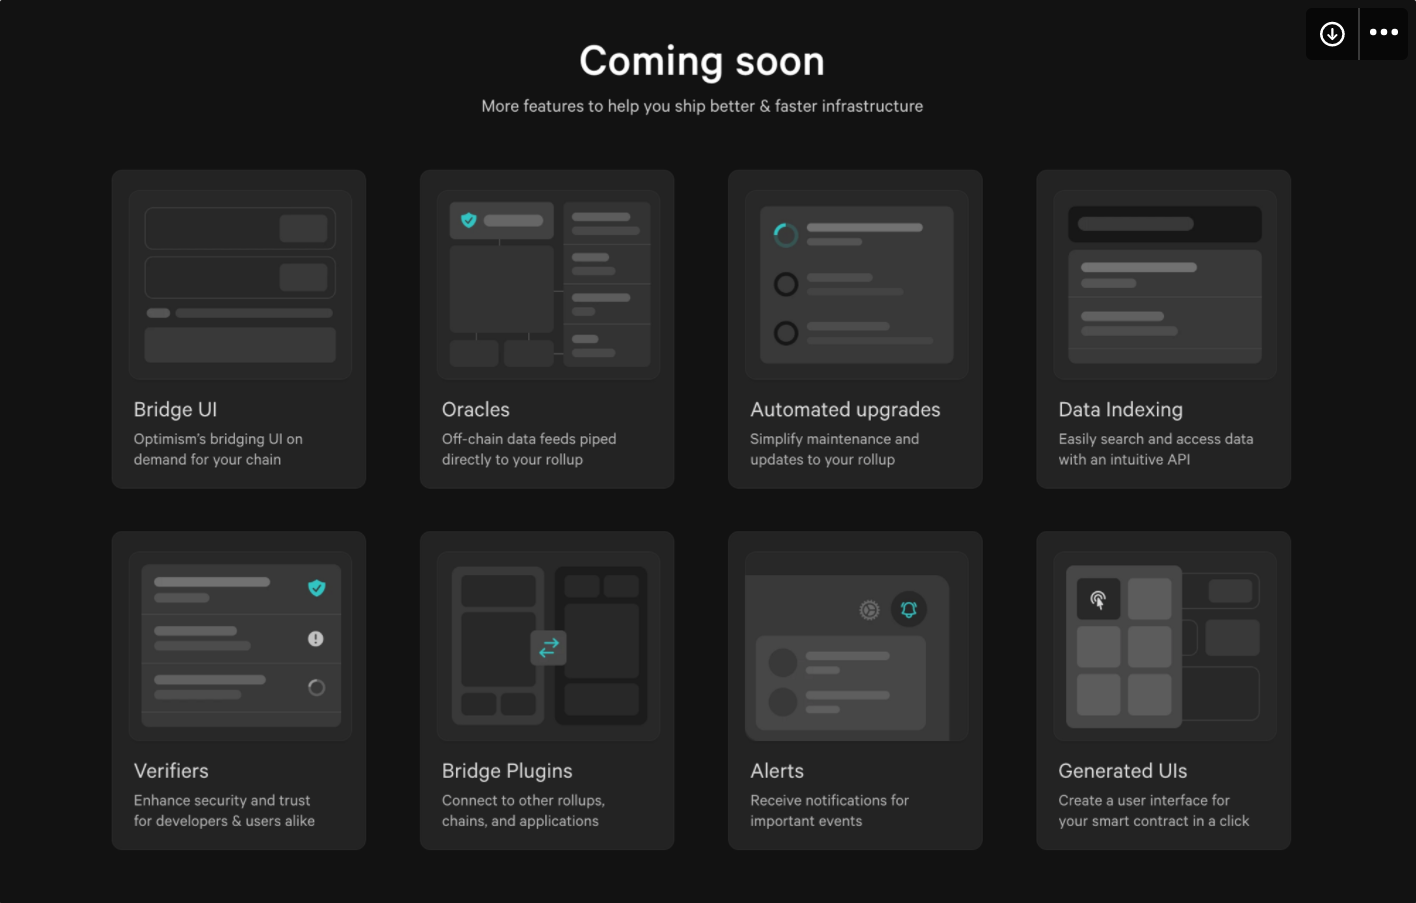Click the Automated upgrades heading
The width and height of the screenshot is (1416, 903).
pos(845,410)
